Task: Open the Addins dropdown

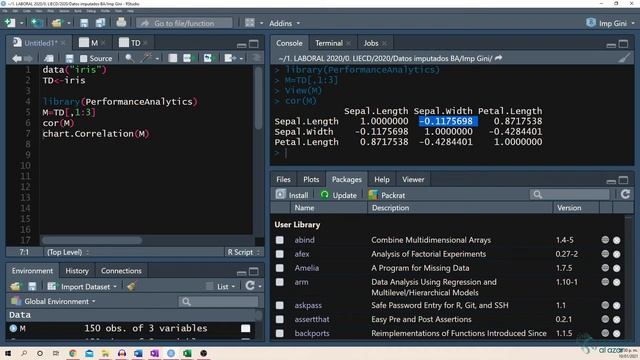Action: click(x=284, y=23)
